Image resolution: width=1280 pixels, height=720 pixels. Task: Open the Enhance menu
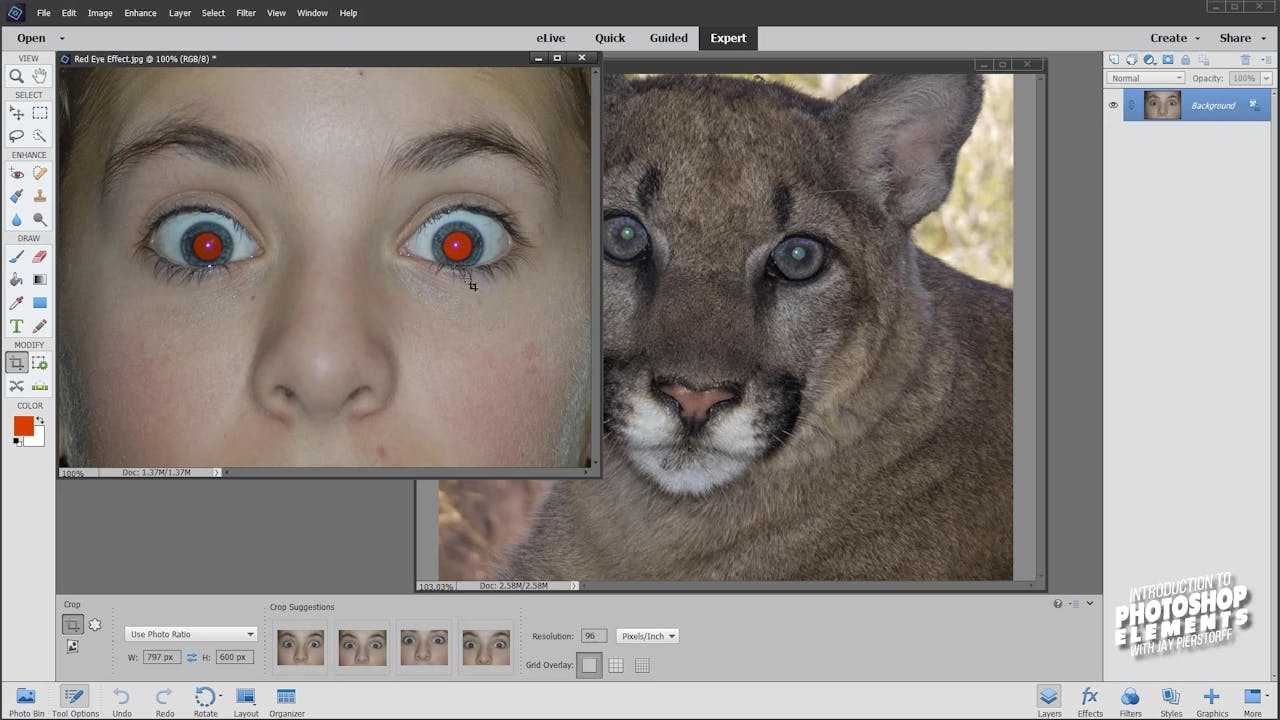pos(140,13)
